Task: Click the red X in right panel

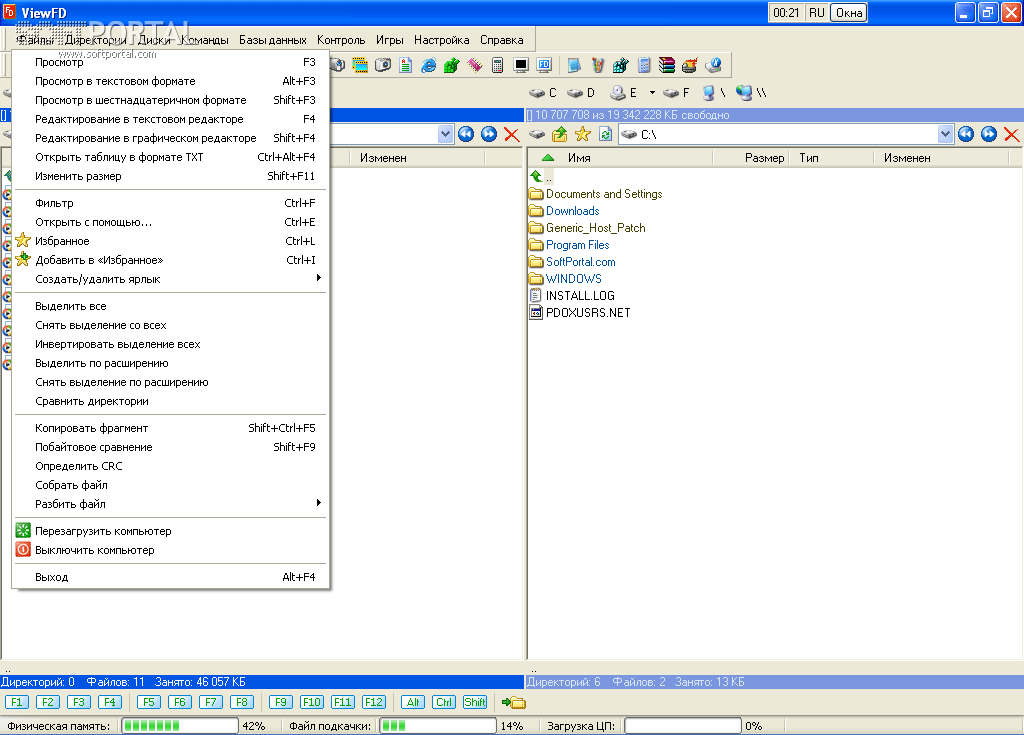Action: (1012, 135)
